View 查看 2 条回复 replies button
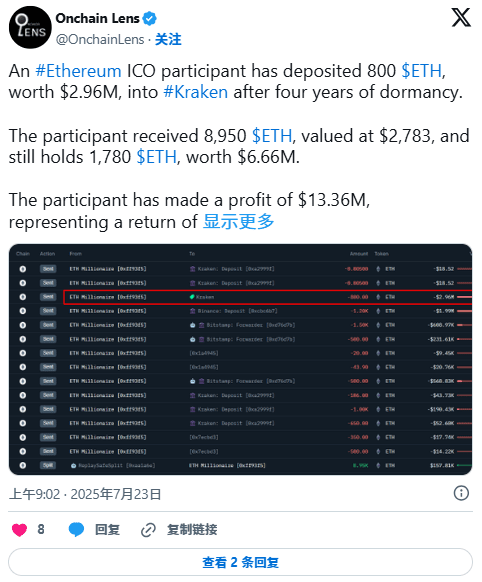This screenshot has width=482, height=582. pos(240,562)
